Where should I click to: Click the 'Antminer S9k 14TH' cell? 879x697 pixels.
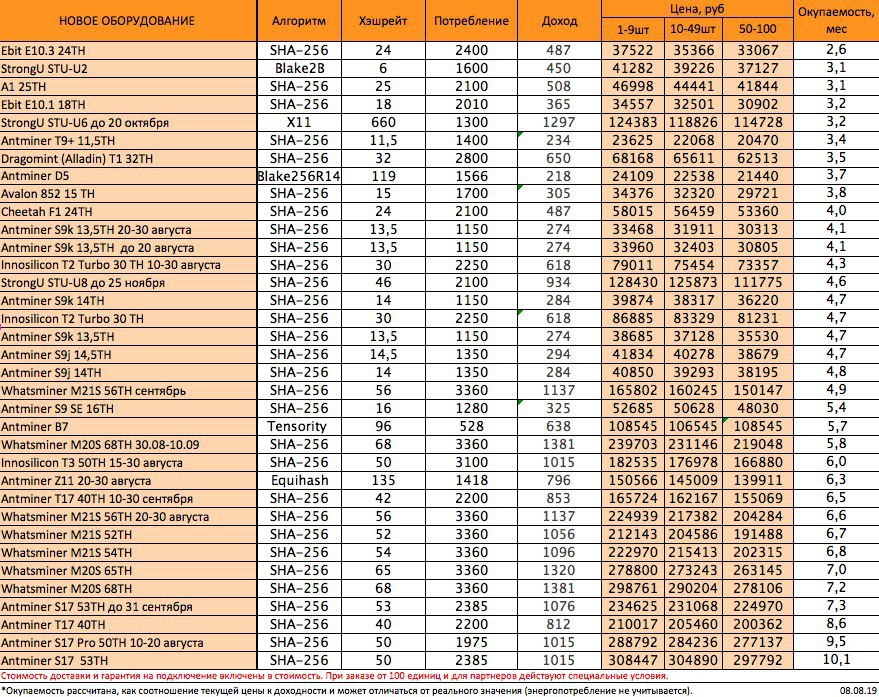(128, 301)
